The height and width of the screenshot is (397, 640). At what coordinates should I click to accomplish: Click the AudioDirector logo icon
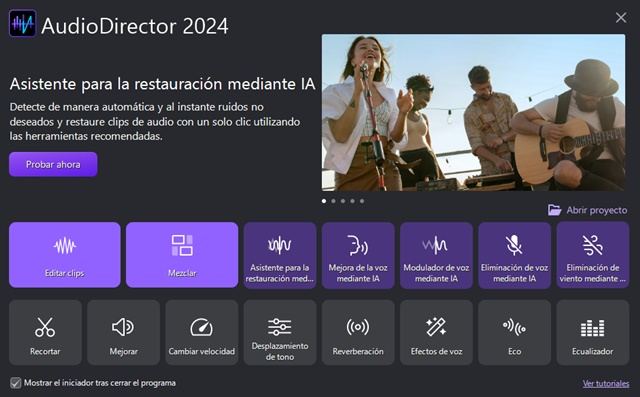[22, 24]
